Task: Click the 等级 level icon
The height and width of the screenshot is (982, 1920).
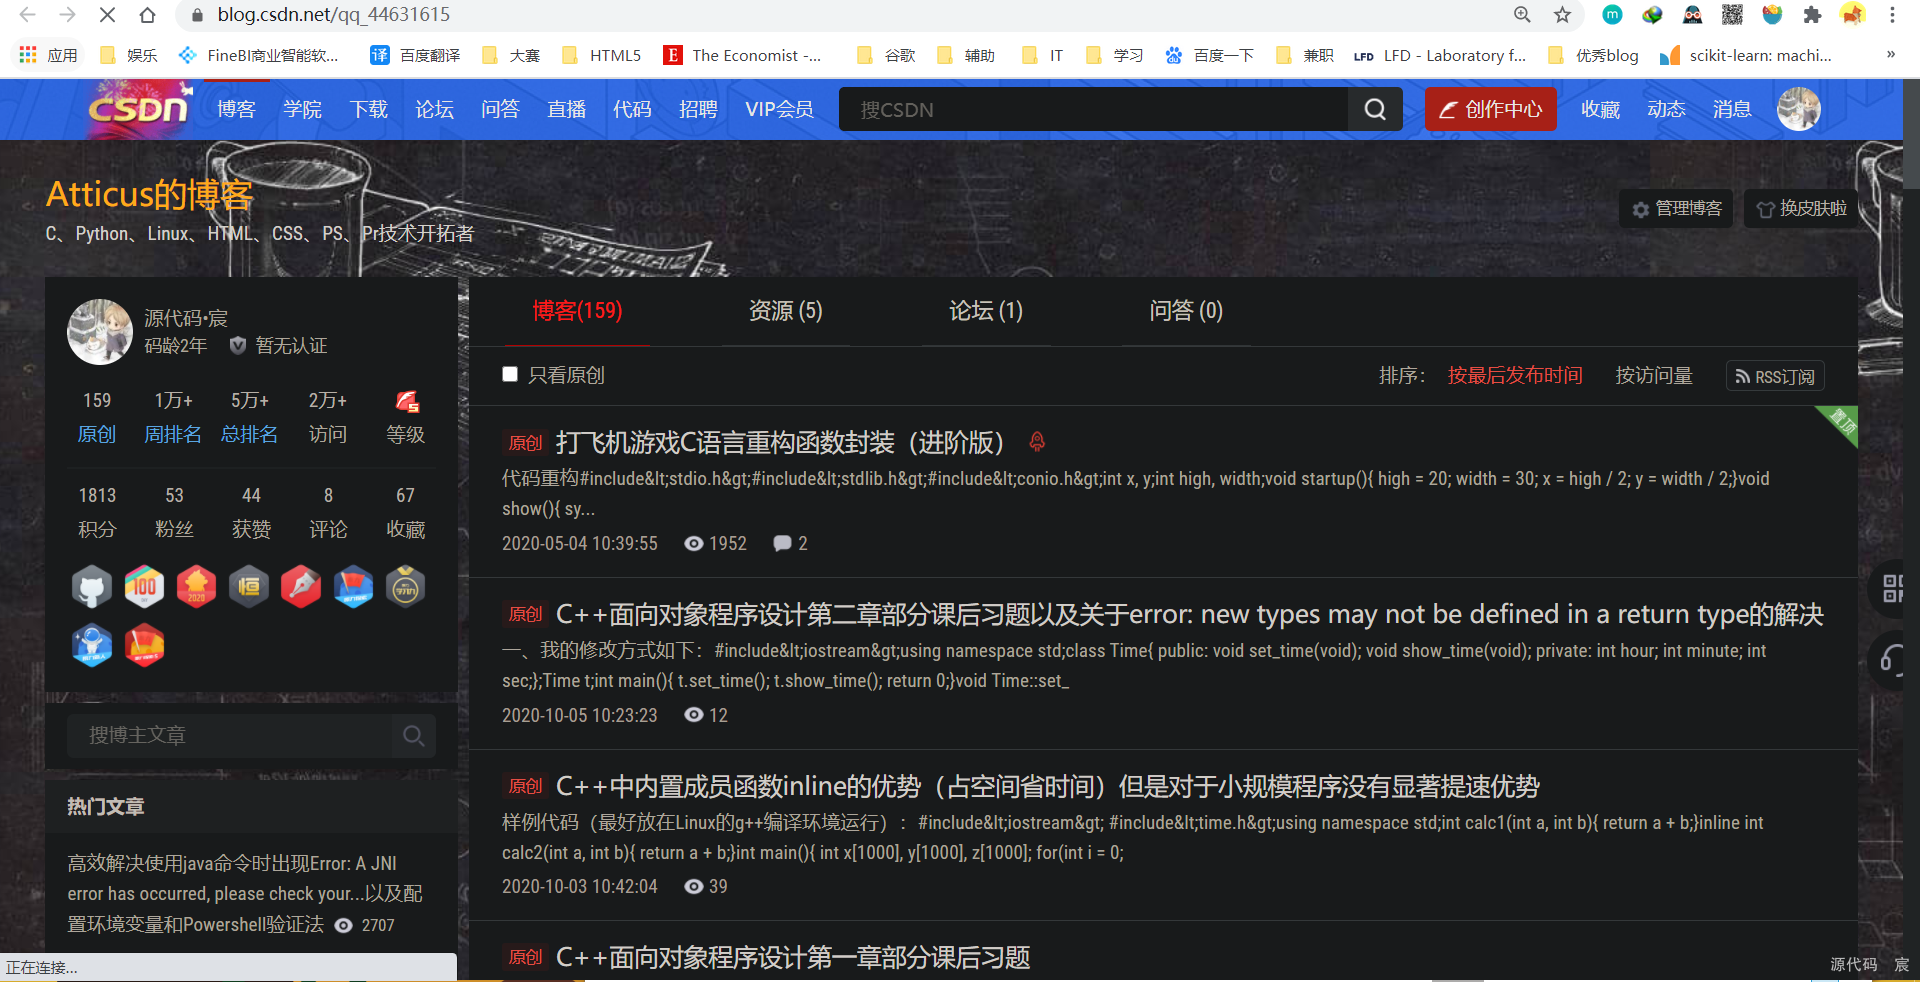Action: 406,402
